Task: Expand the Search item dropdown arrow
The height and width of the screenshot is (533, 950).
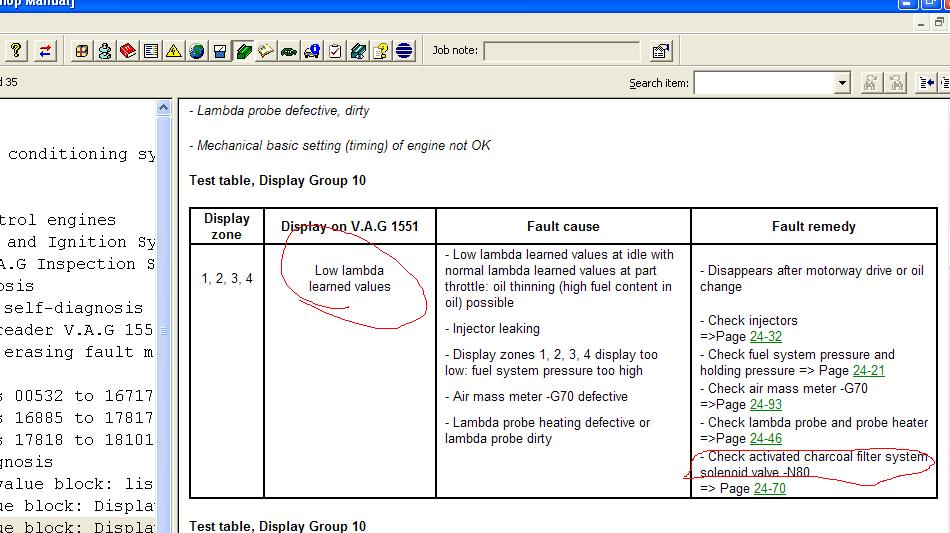Action: (x=842, y=83)
